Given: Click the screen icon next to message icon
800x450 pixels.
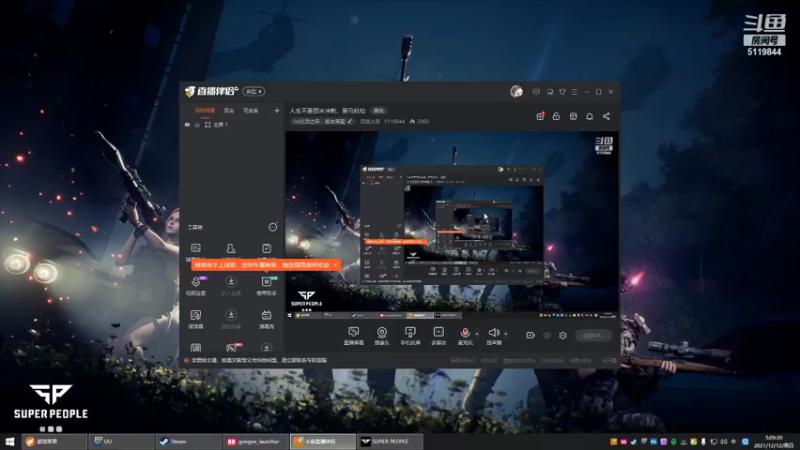Looking at the screenshot, I should (550, 92).
